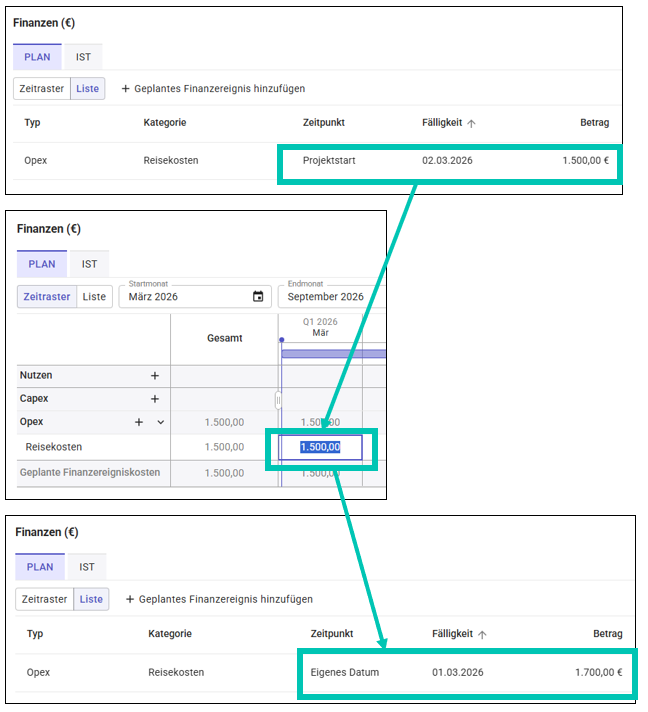Open the Startmonat calendar picker icon
Image resolution: width=648 pixels, height=712 pixels.
[258, 297]
